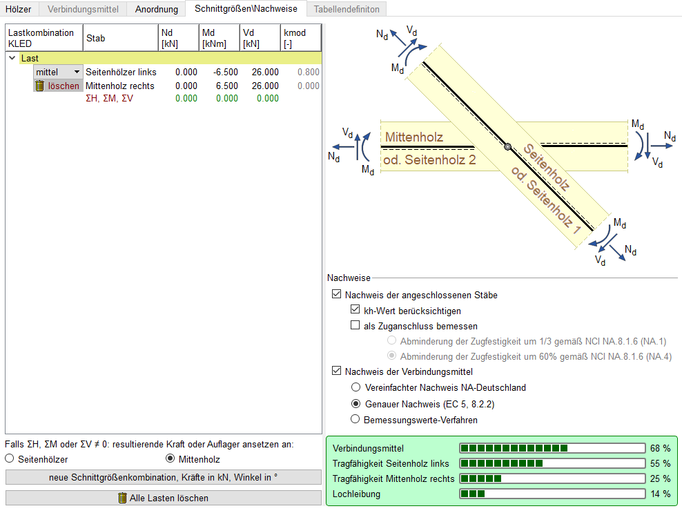Toggle Nachweis der Verbindungsmittel checkbox
682x513 pixels.
(x=336, y=371)
